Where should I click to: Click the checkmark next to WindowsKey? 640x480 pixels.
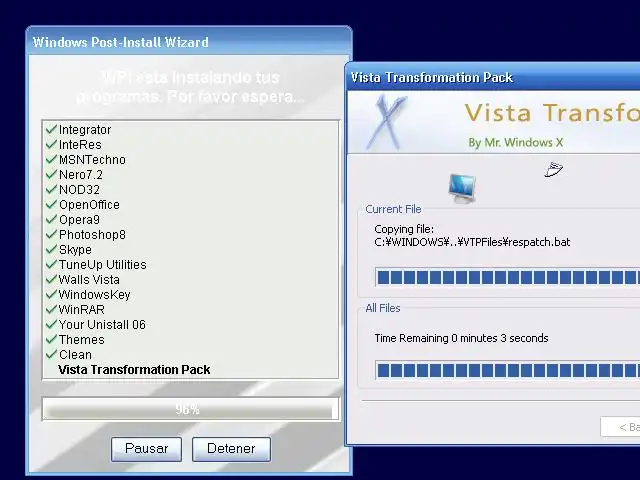pos(51,294)
